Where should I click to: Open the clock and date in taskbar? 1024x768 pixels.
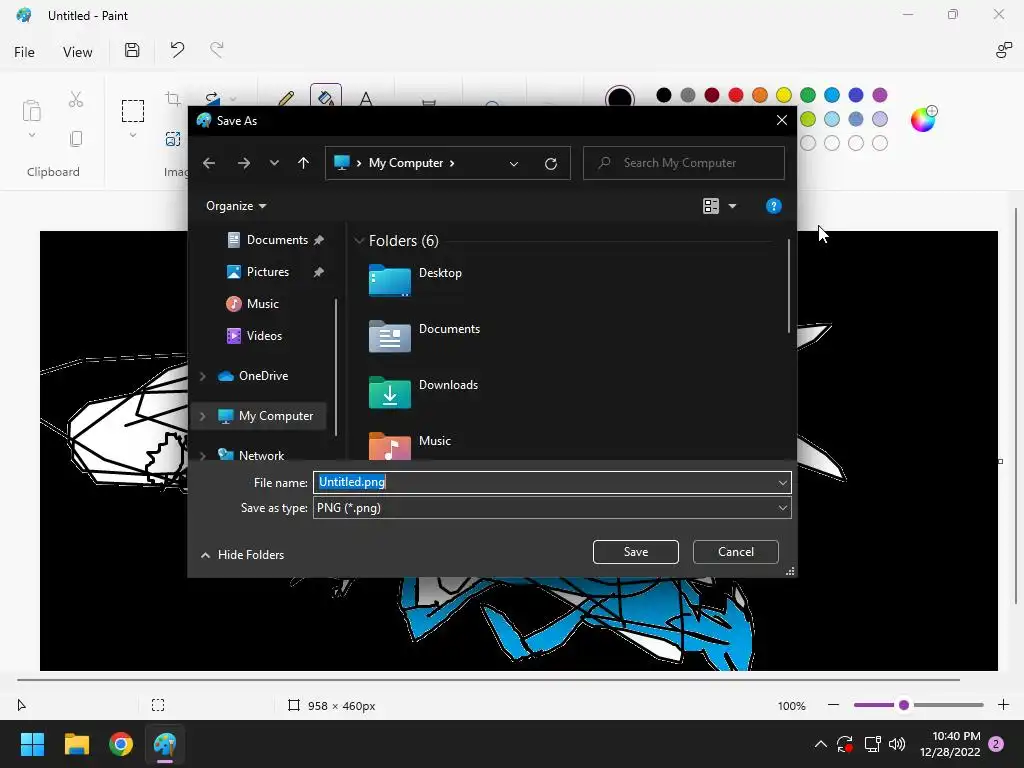[950, 744]
